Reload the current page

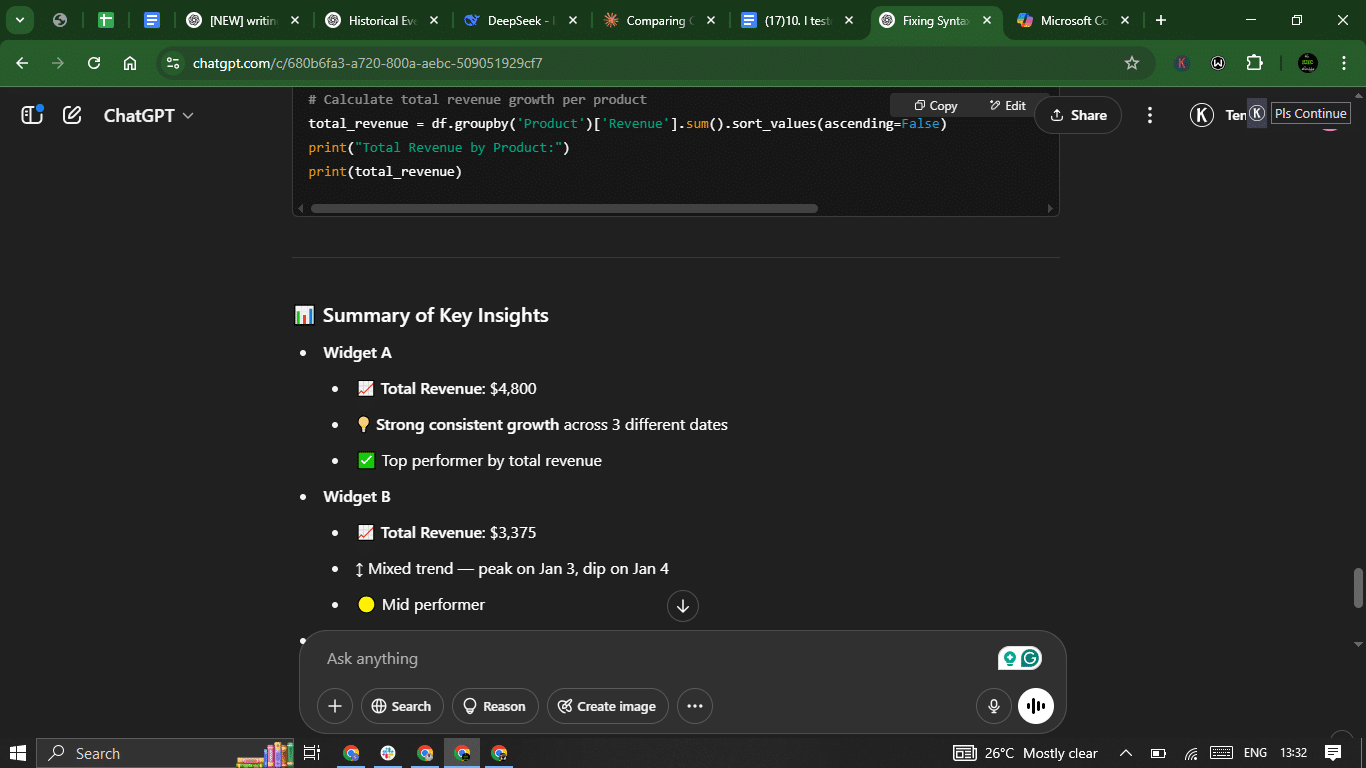point(94,63)
